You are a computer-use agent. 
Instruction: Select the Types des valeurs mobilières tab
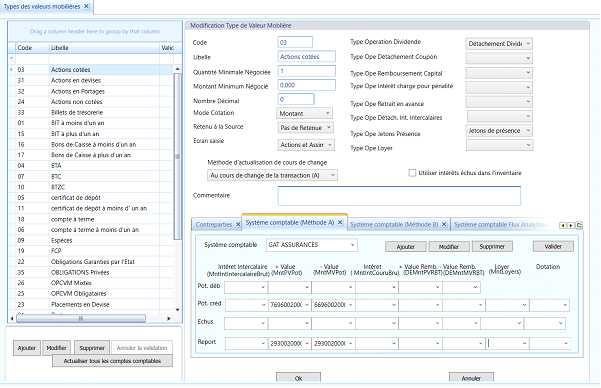41,7
